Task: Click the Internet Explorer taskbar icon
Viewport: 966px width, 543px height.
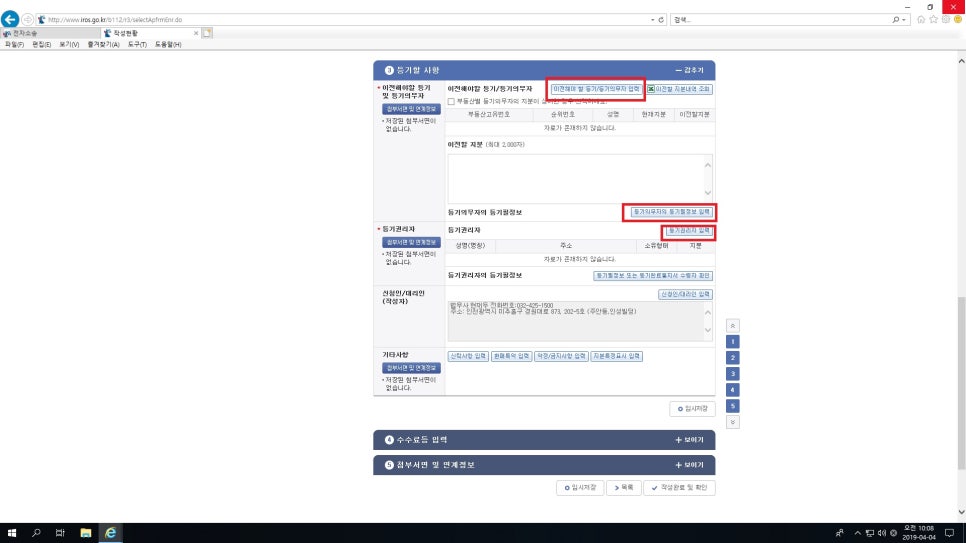Action: point(111,533)
